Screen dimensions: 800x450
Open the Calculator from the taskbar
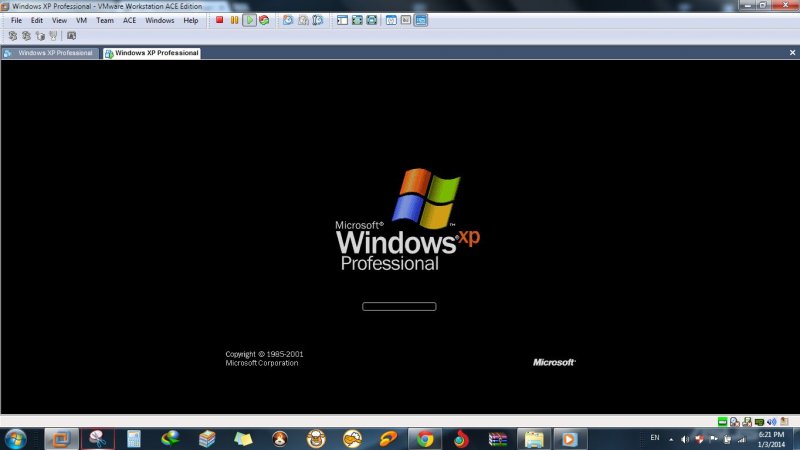point(134,439)
